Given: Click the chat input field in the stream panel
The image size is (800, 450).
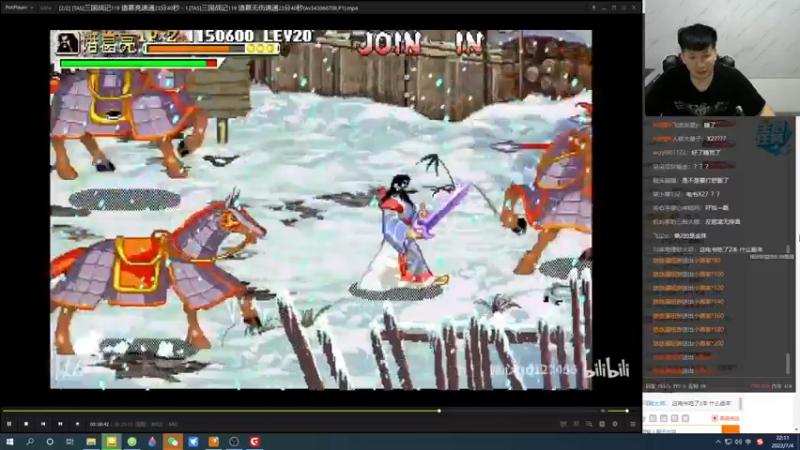Looking at the screenshot, I should tap(681, 431).
